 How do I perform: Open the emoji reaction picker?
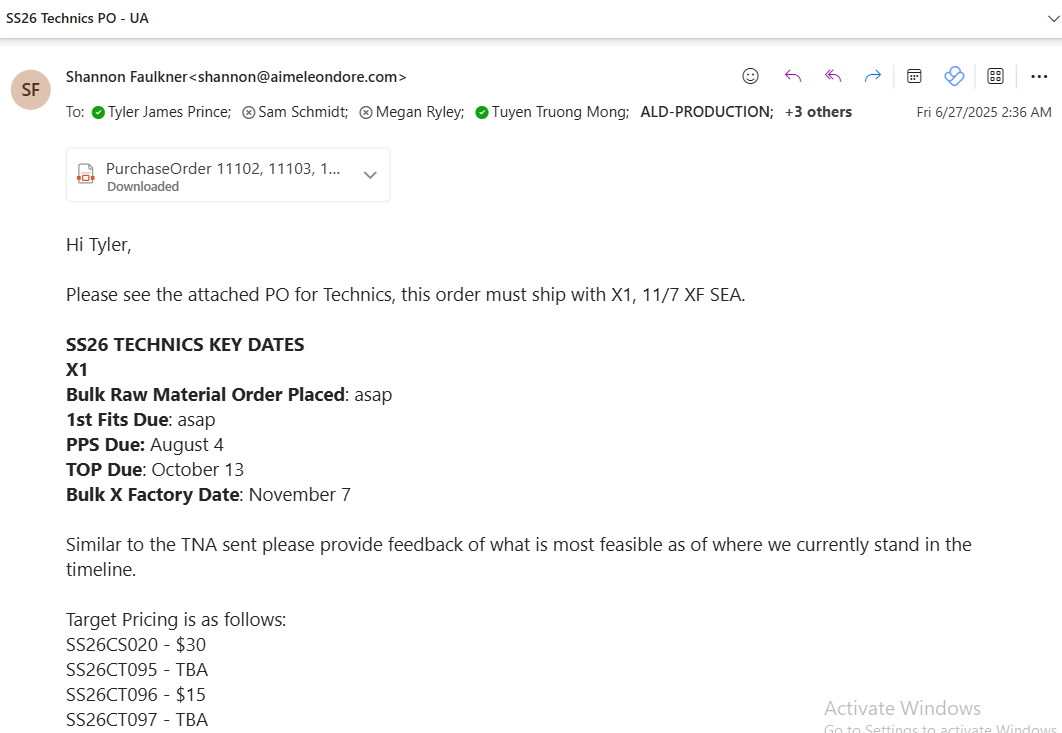[x=750, y=76]
